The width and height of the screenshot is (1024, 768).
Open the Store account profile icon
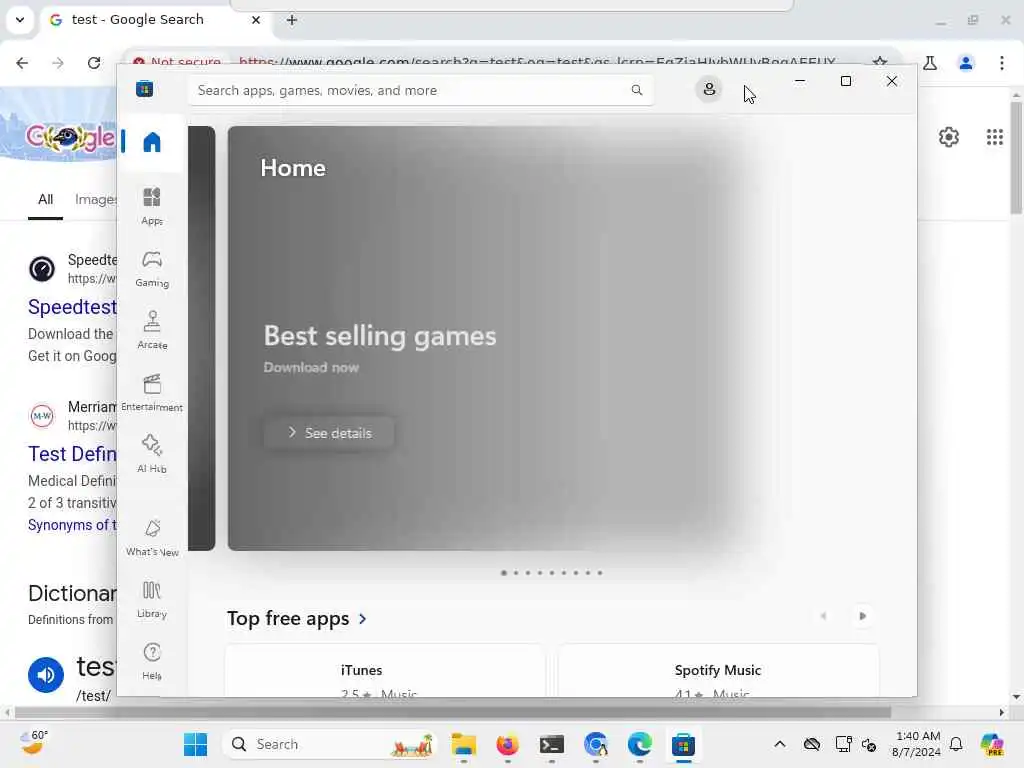709,89
